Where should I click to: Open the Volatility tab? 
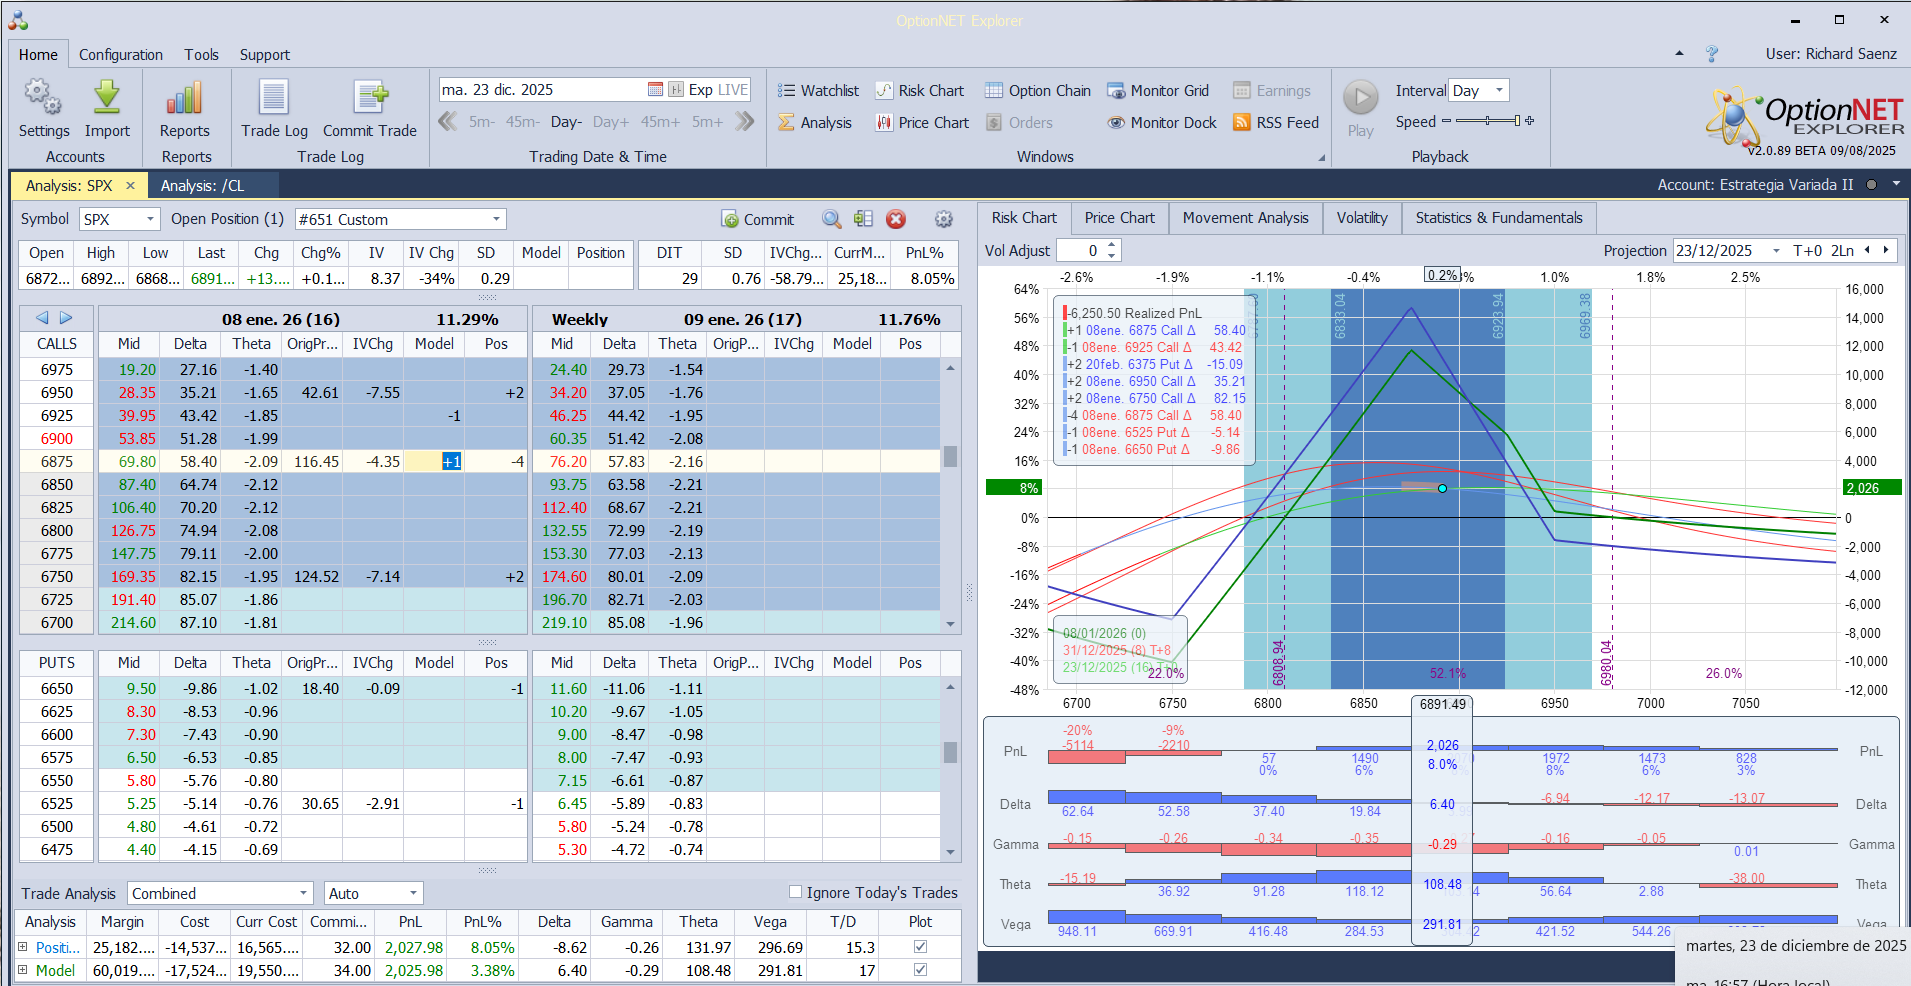[x=1362, y=218]
